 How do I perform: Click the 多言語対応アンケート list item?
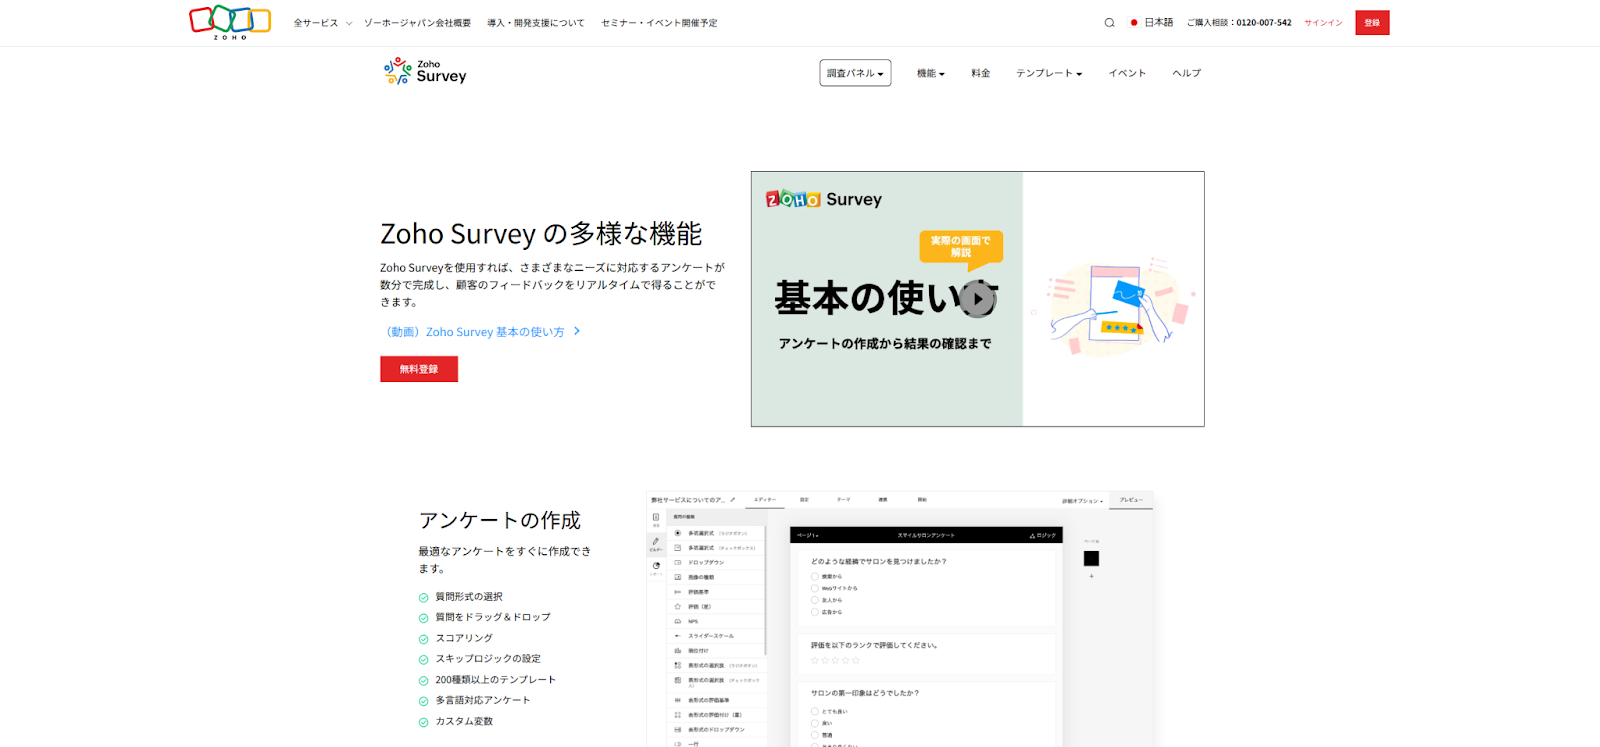pyautogui.click(x=482, y=700)
